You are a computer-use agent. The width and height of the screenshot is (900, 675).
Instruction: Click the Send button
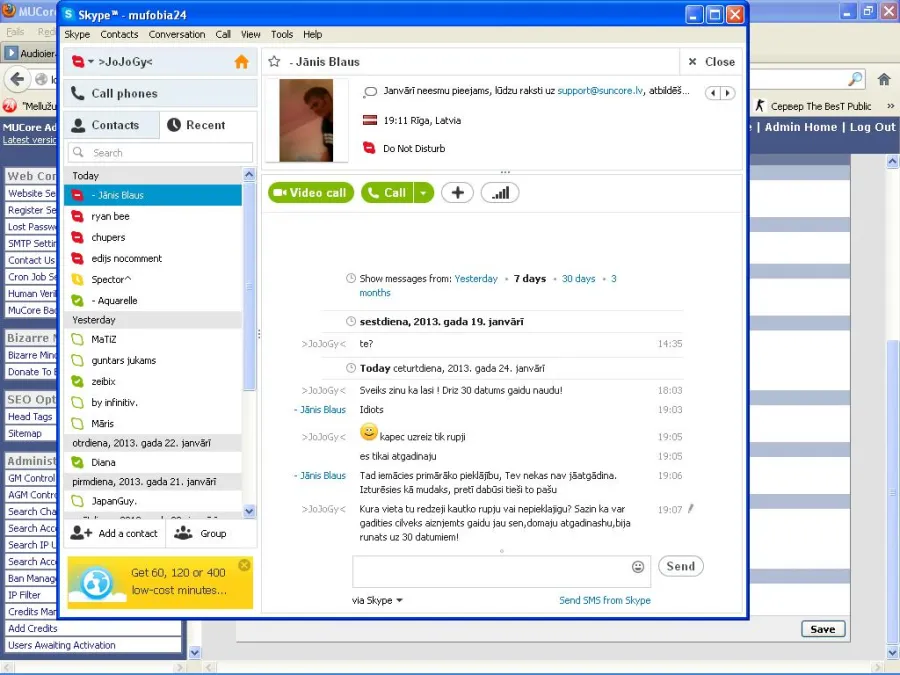click(681, 567)
